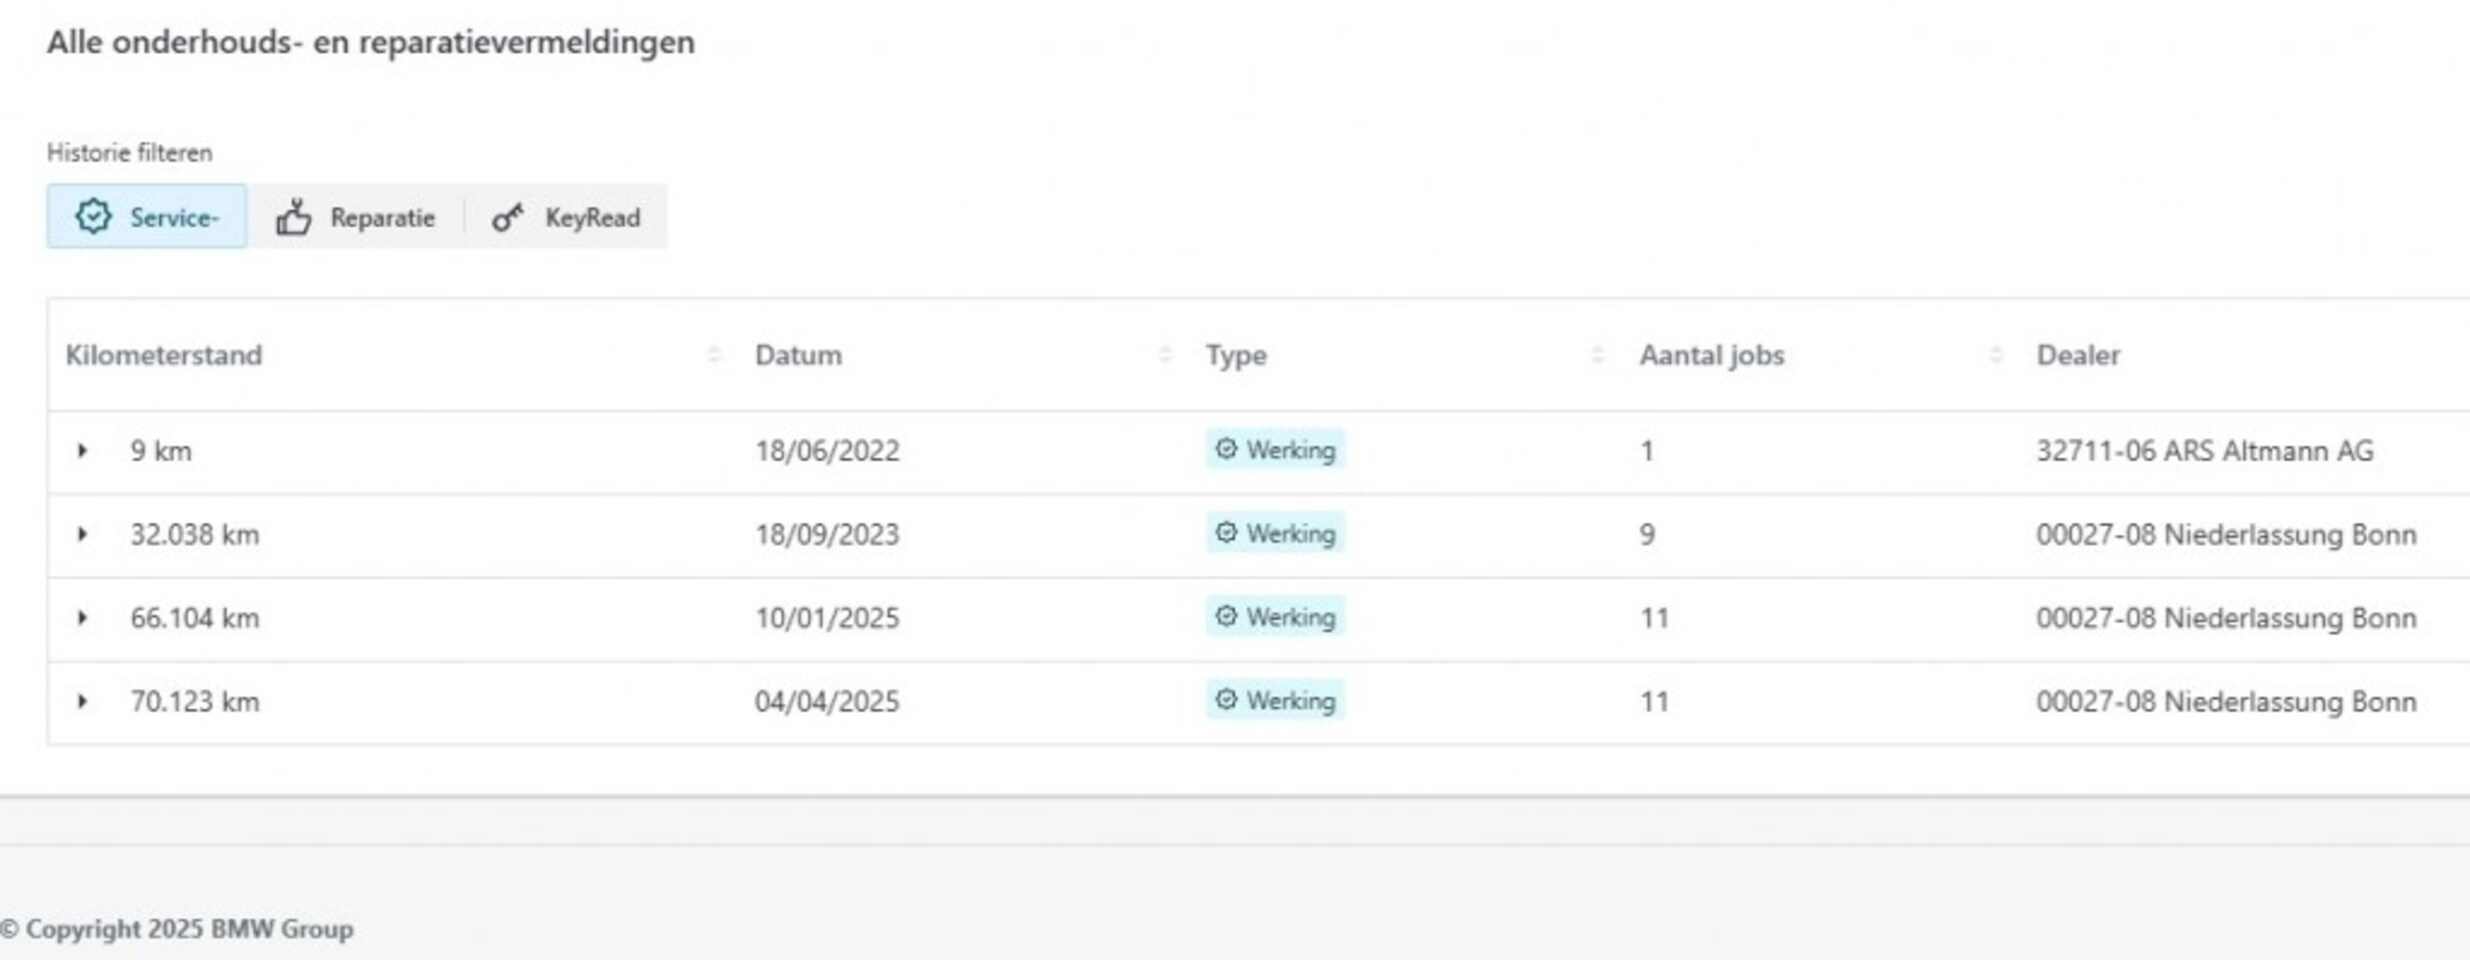
Task: Expand the 9 km service row
Action: point(83,451)
